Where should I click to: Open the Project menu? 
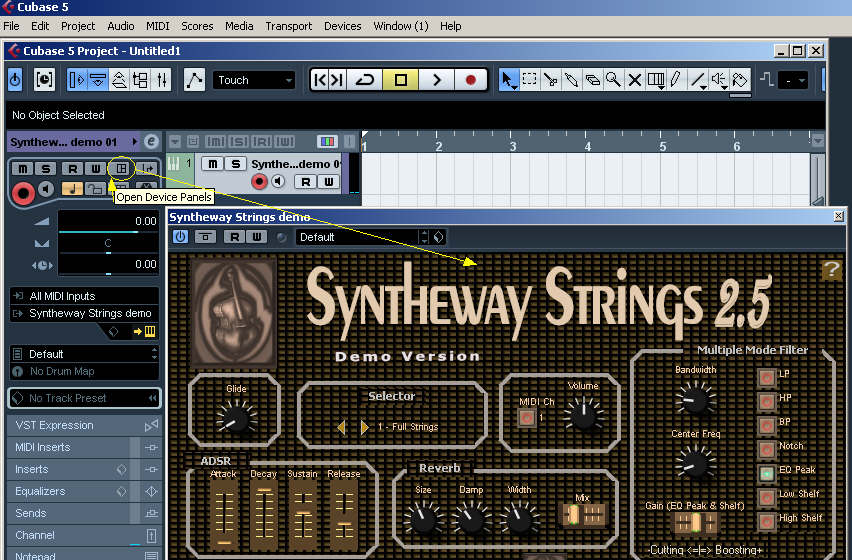coord(78,26)
